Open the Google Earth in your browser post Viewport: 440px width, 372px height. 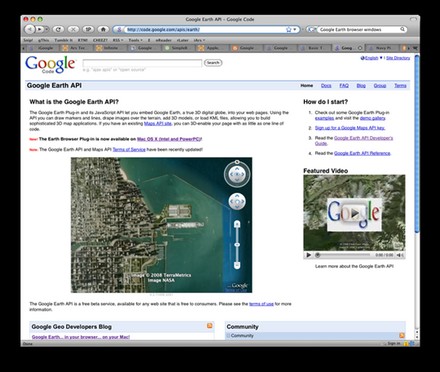[x=81, y=337]
